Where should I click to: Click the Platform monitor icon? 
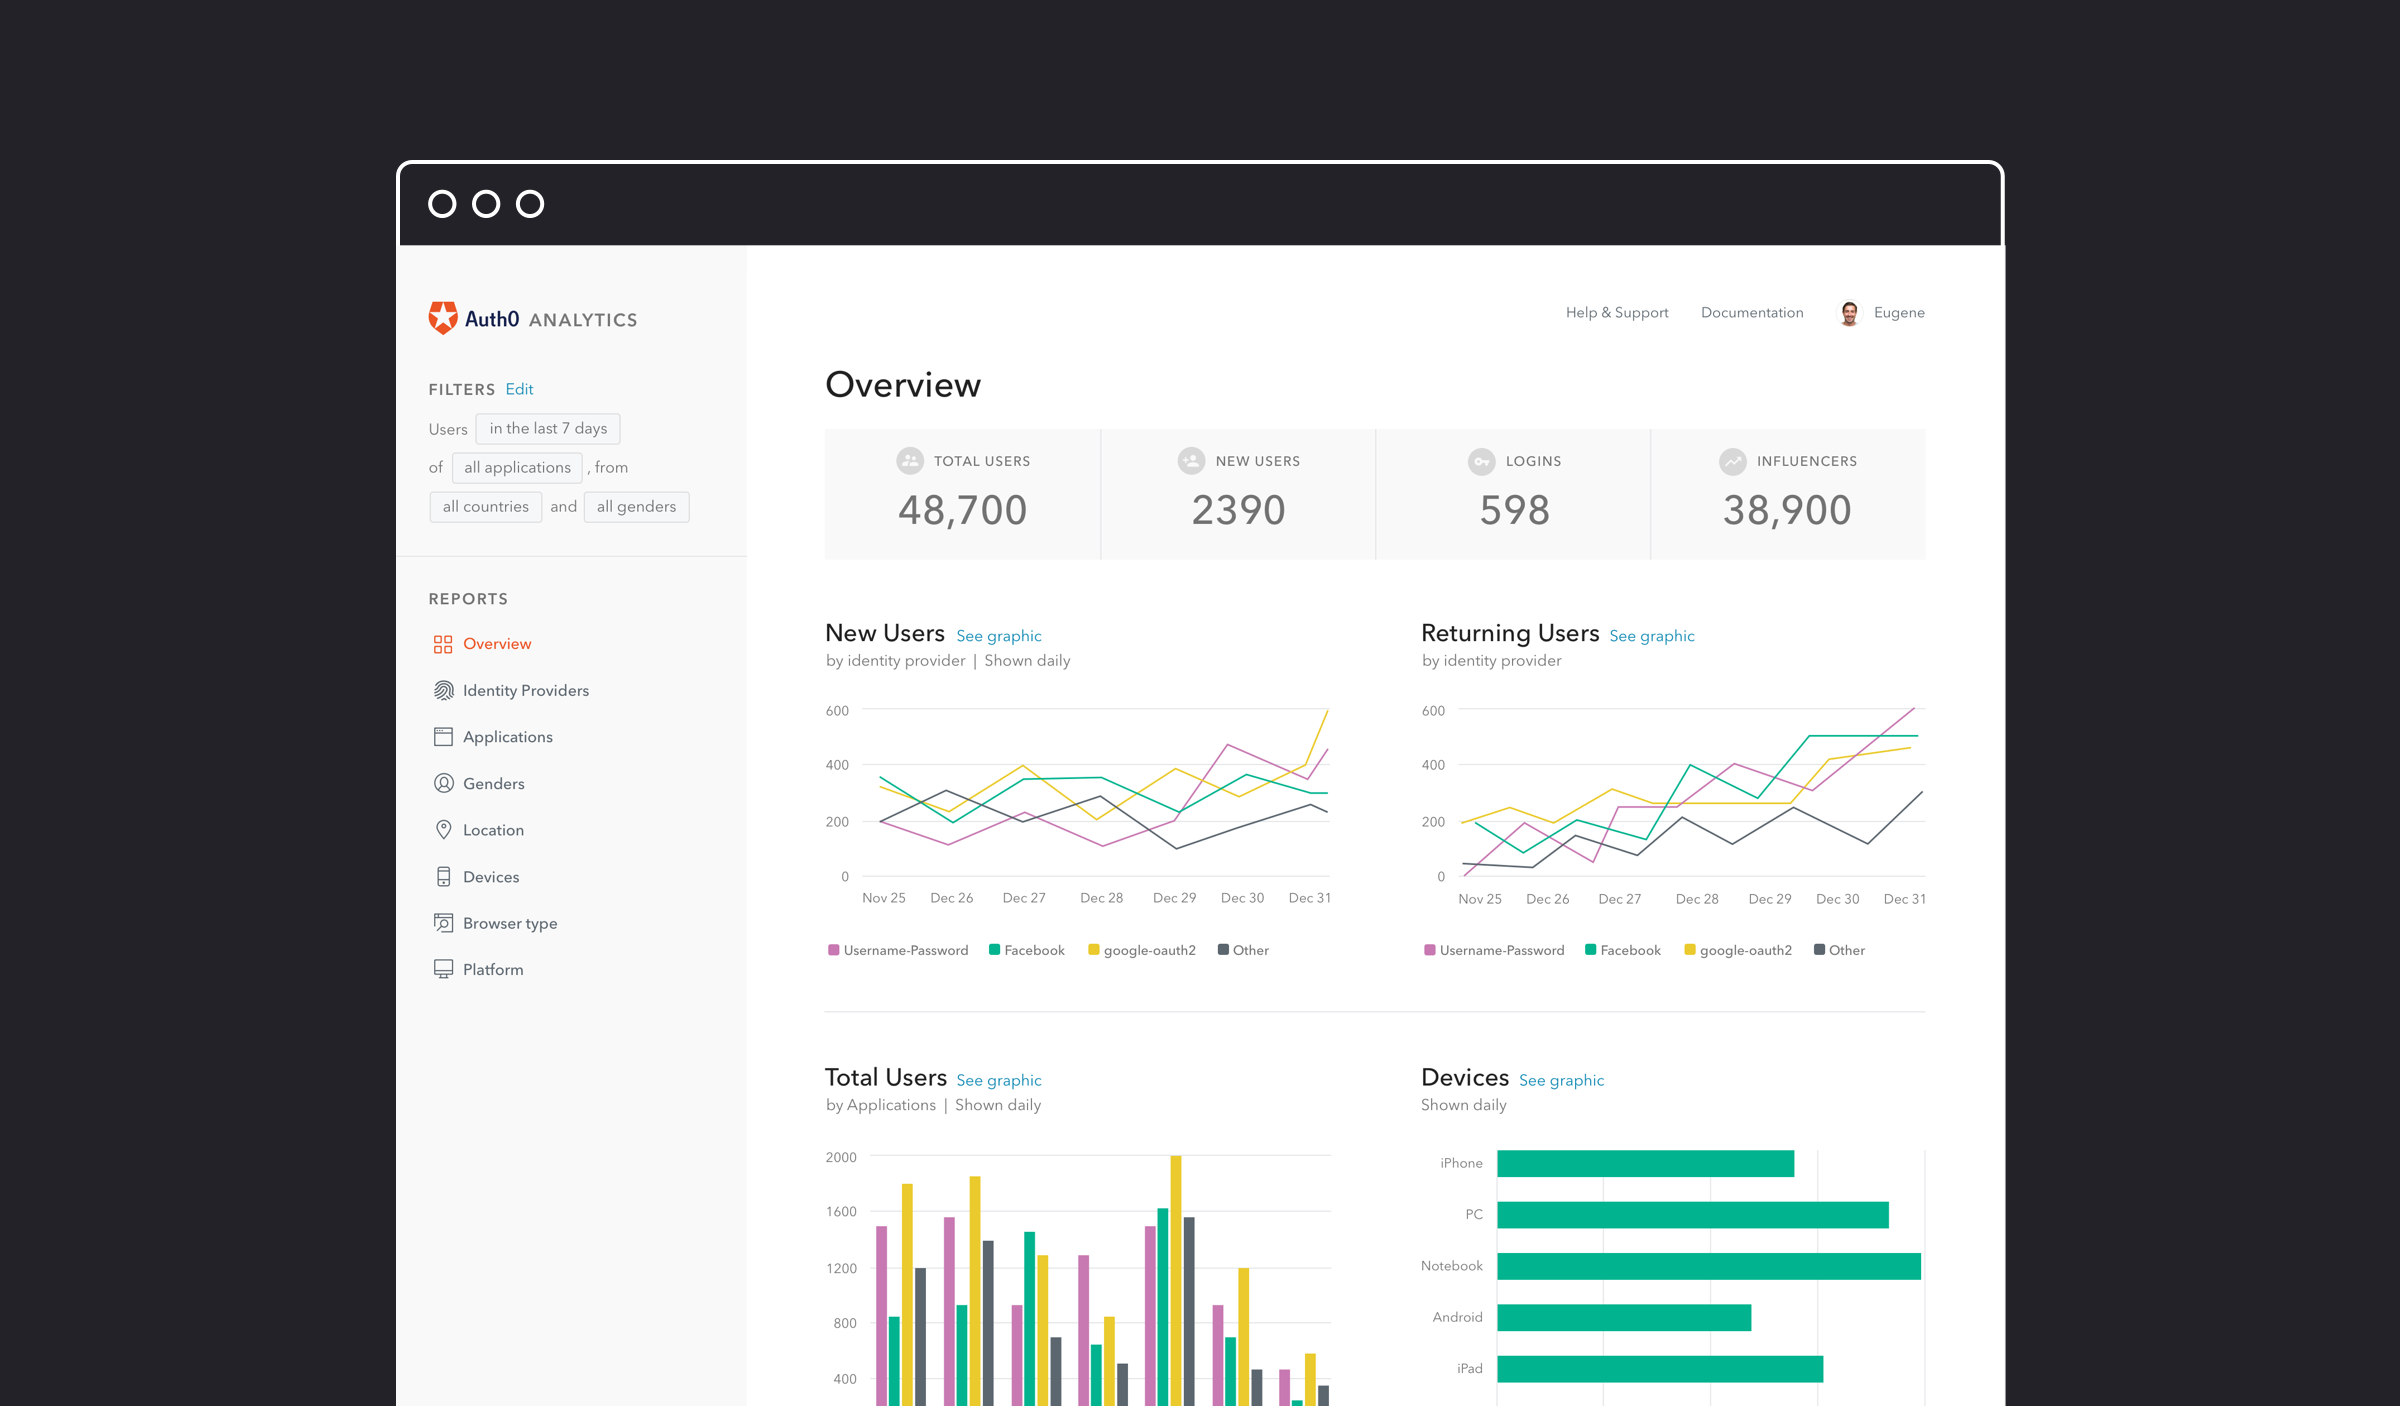pyautogui.click(x=443, y=969)
